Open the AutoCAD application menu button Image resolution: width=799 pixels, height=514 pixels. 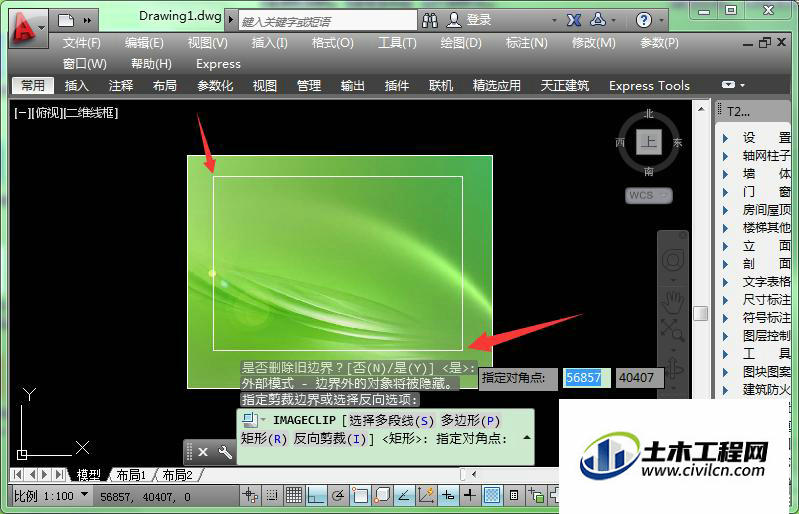[28, 28]
